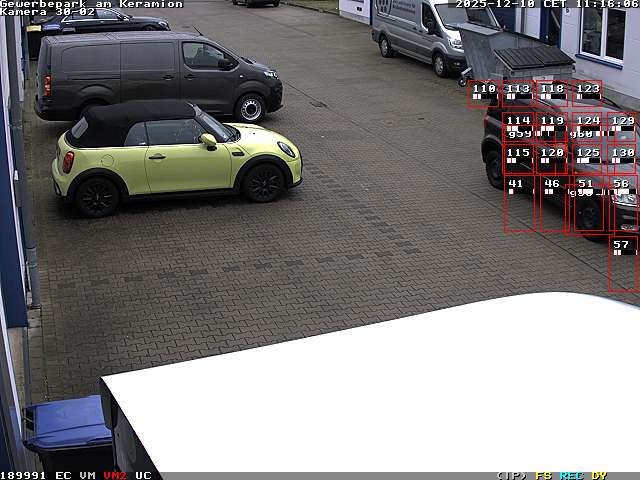This screenshot has width=640, height=480.
Task: Click the UC status indicator
Action: (x=143, y=475)
